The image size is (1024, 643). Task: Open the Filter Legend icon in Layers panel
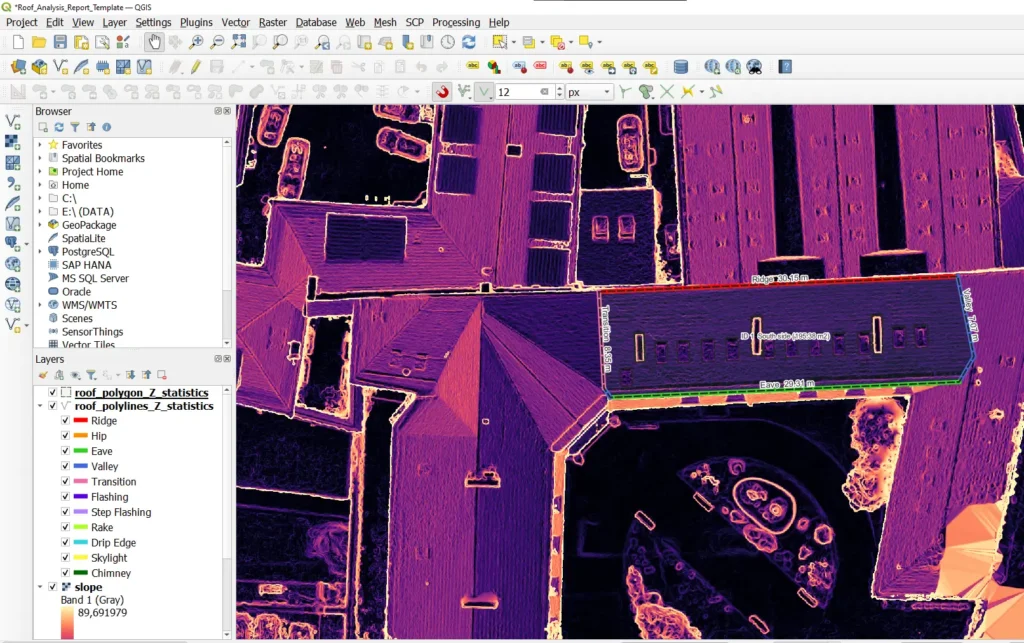(x=91, y=373)
